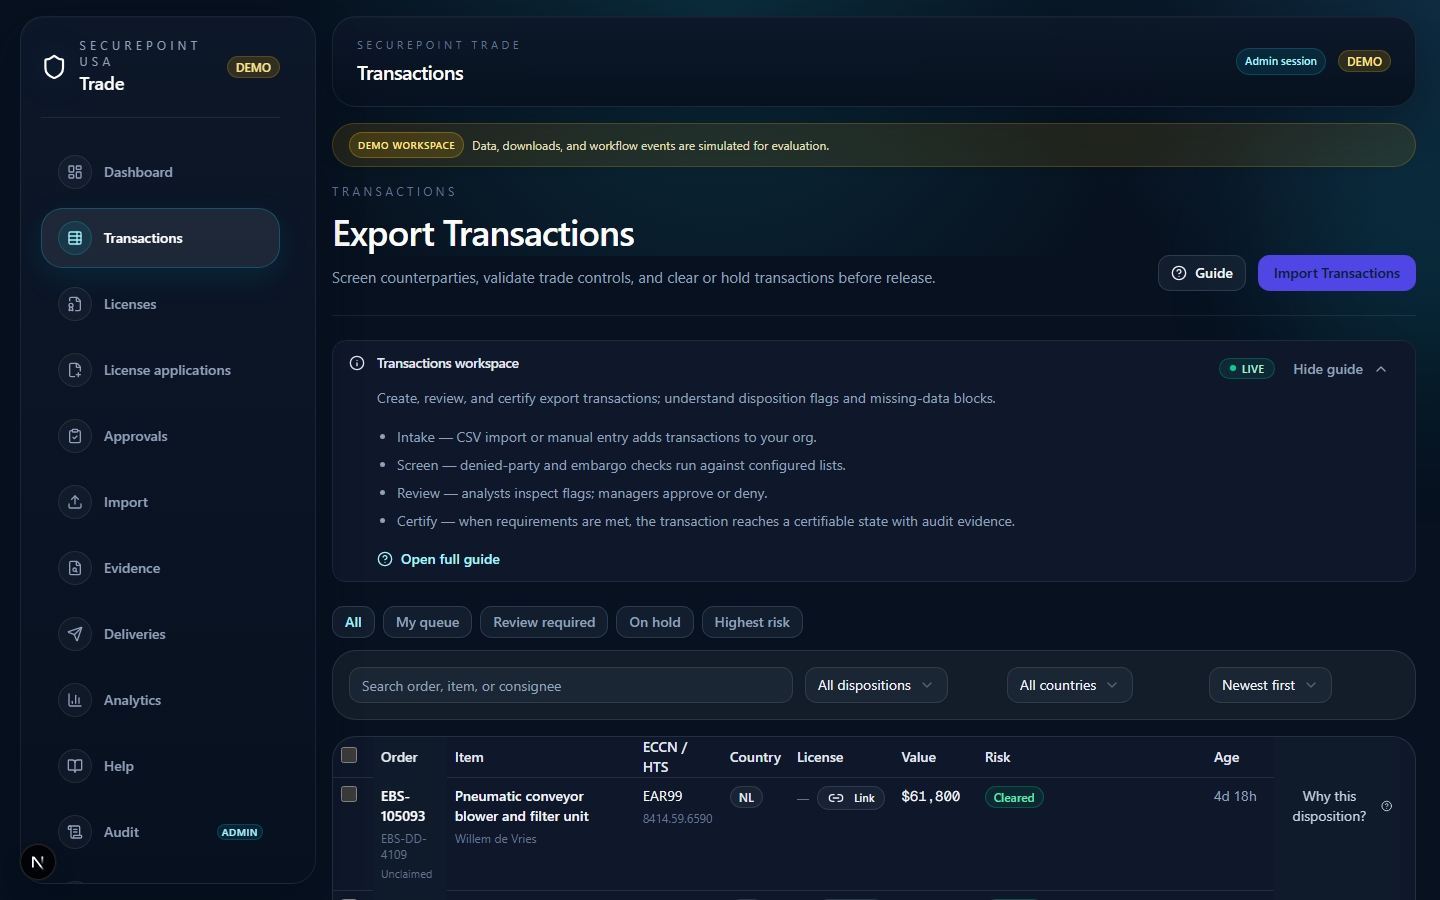Click the Cleared risk badge
This screenshot has width=1440, height=900.
(1014, 797)
